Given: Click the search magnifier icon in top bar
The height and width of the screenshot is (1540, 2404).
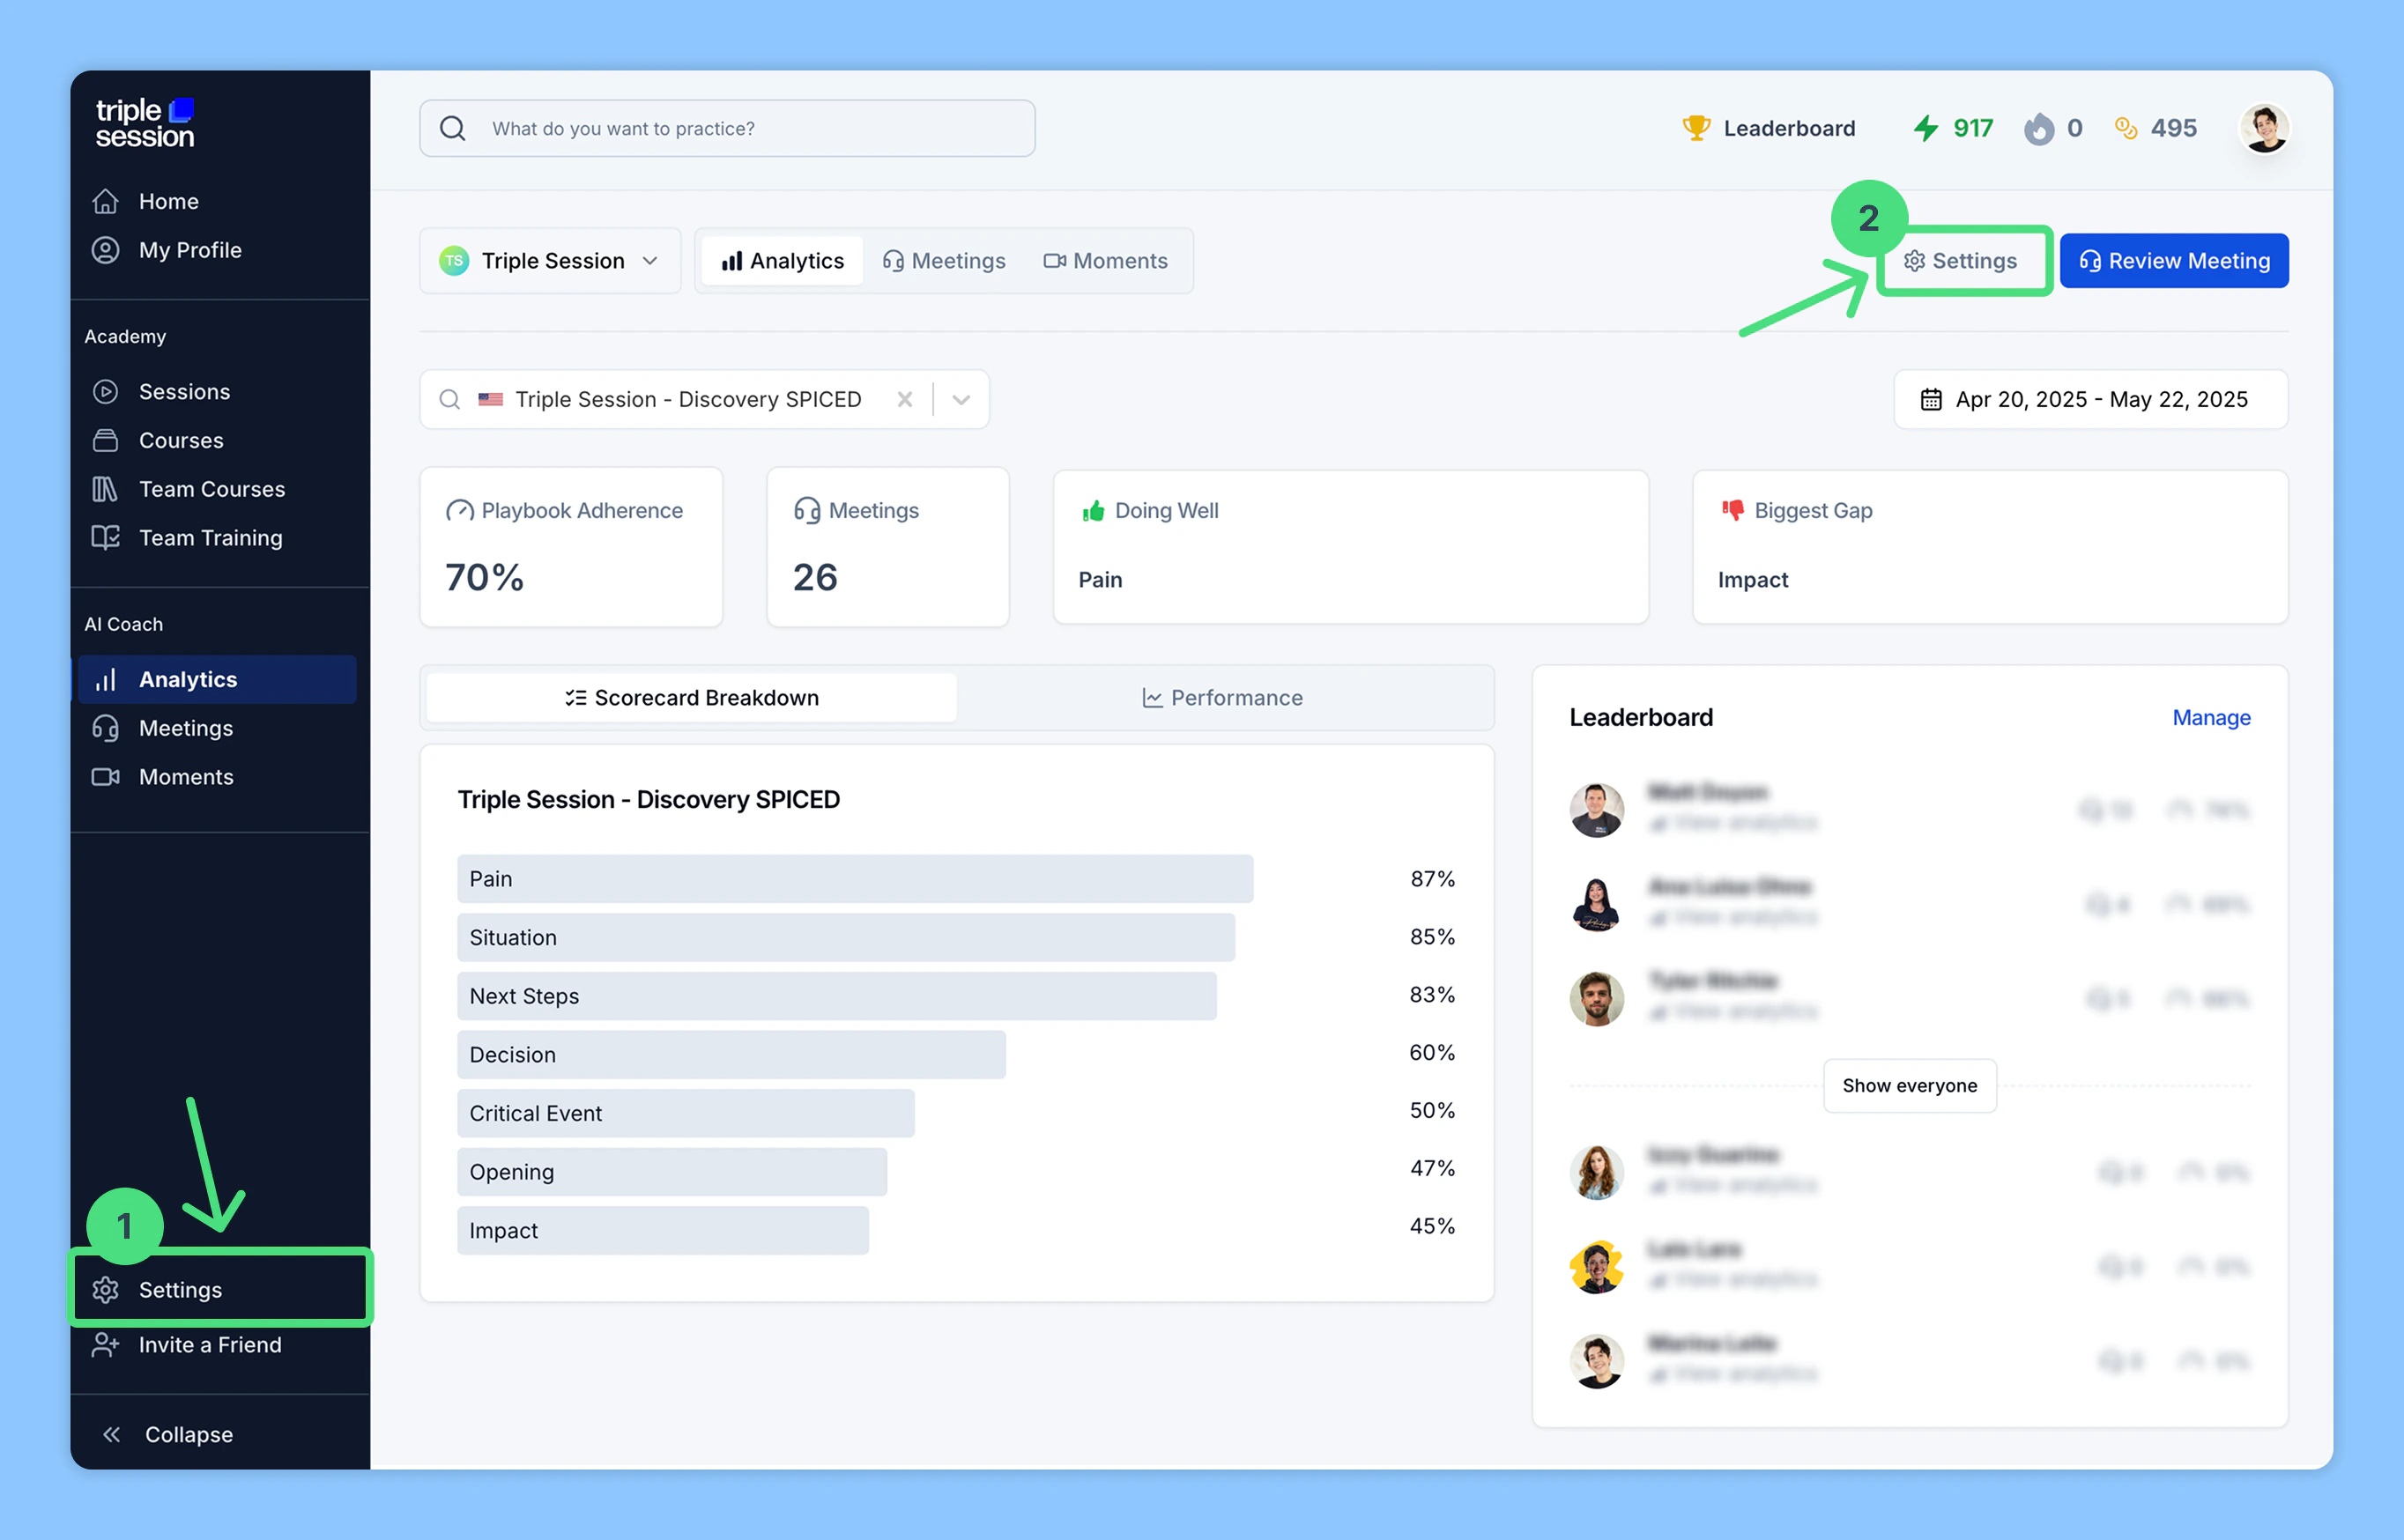Looking at the screenshot, I should [452, 129].
